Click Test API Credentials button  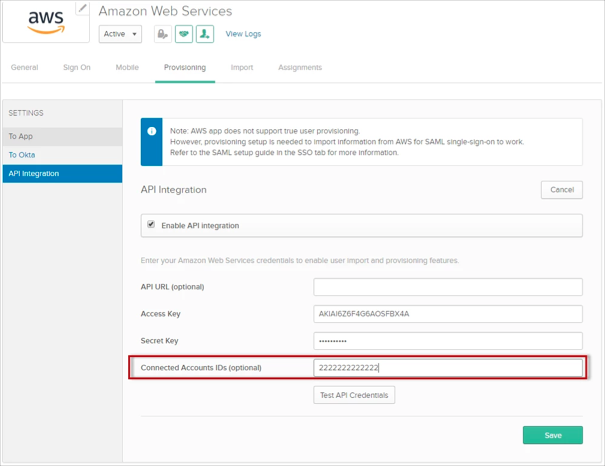(x=354, y=395)
